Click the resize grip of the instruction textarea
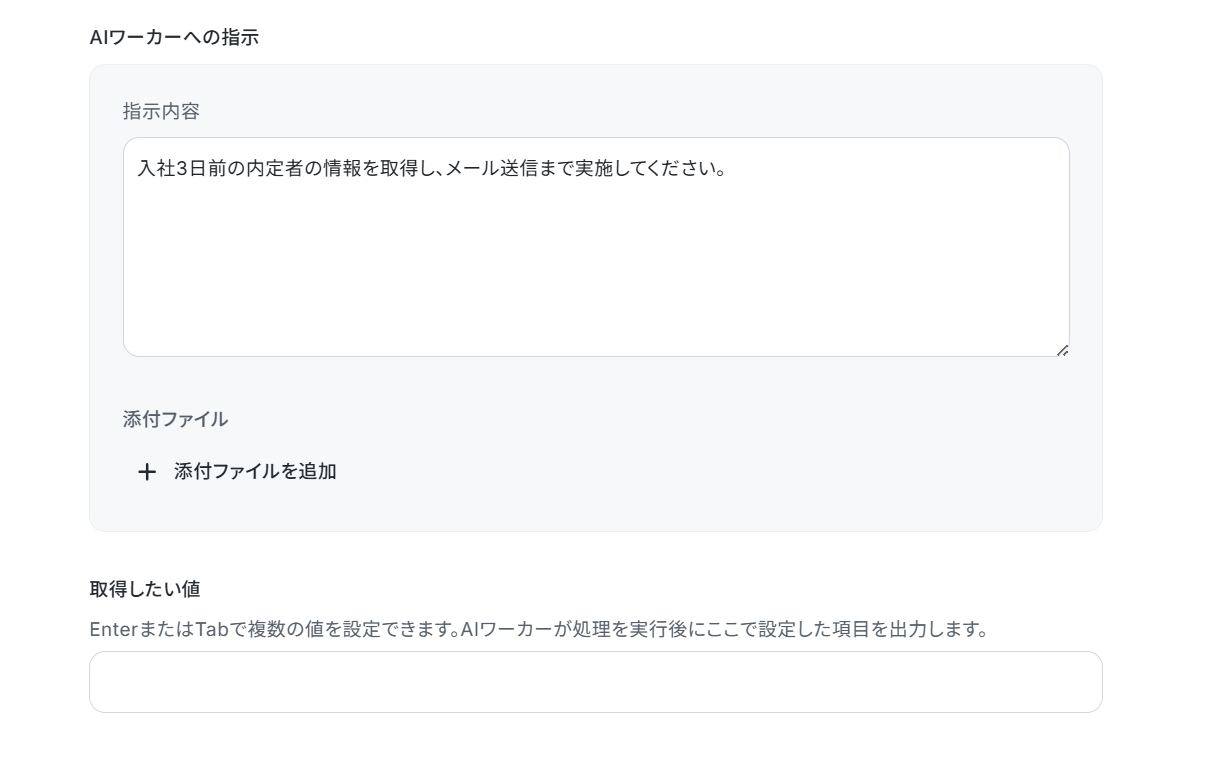Screen dimensions: 1205x758 click(x=1062, y=349)
